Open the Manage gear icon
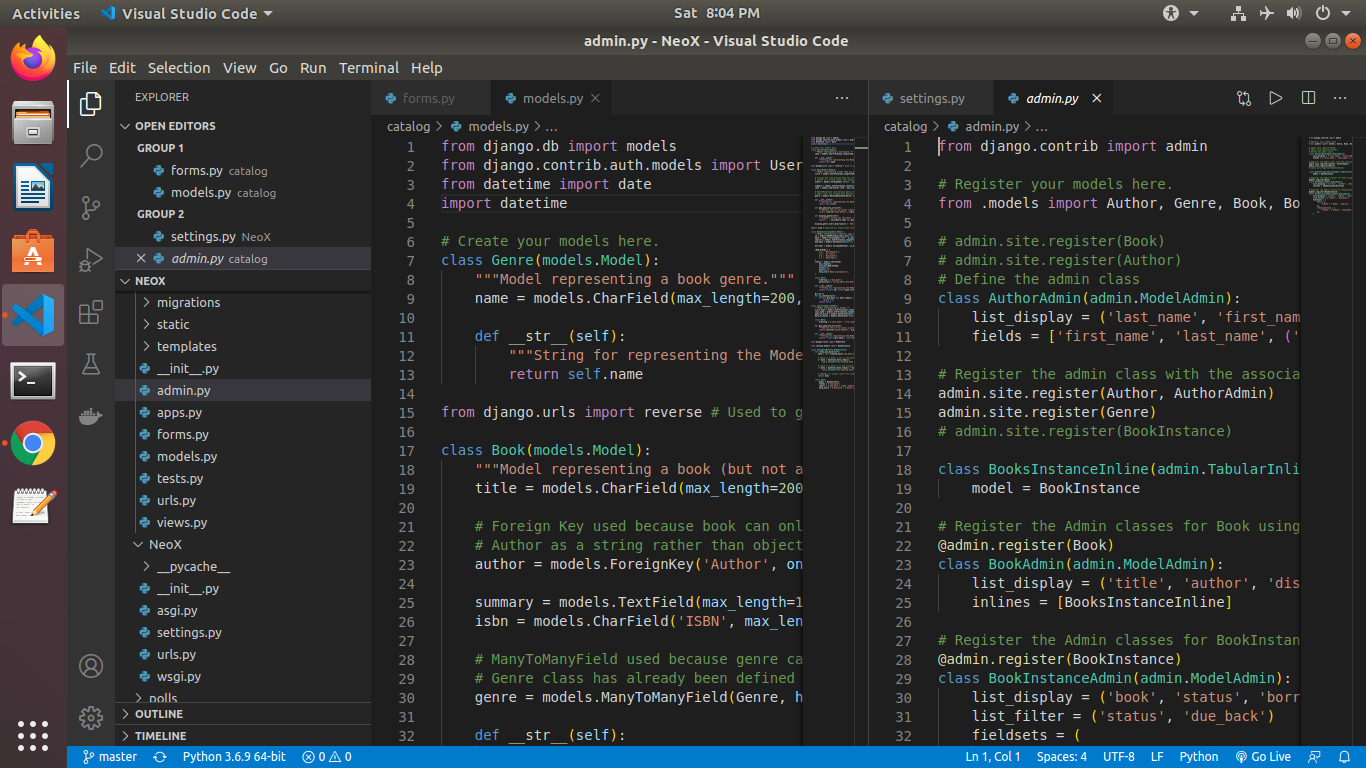 (91, 717)
